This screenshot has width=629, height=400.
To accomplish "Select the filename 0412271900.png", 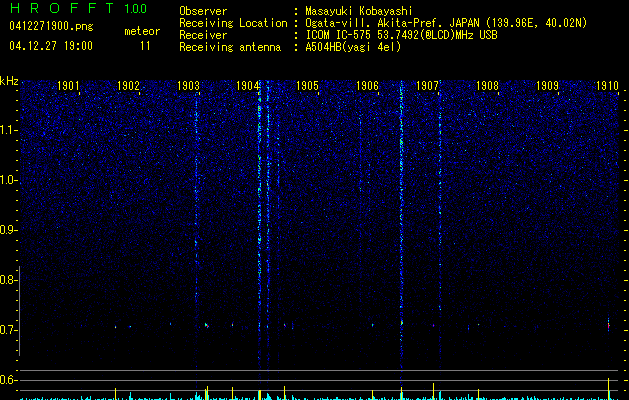I will point(51,27).
